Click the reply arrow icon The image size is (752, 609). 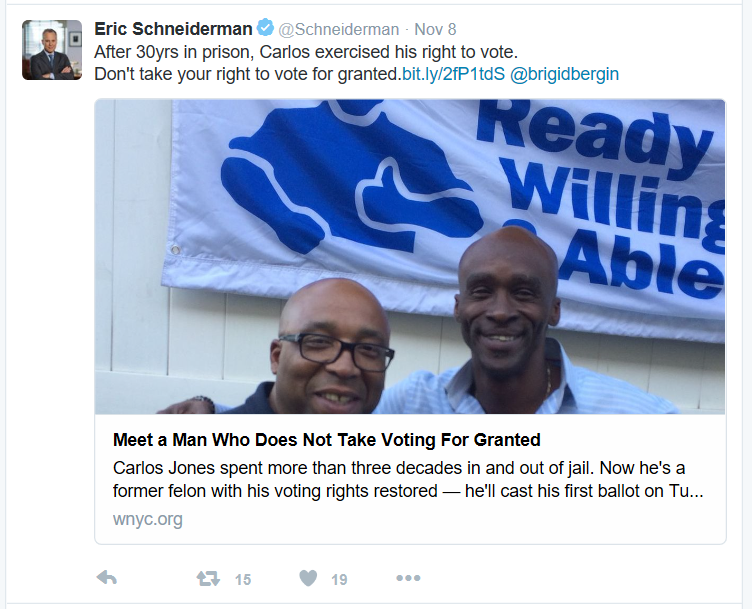click(x=107, y=578)
